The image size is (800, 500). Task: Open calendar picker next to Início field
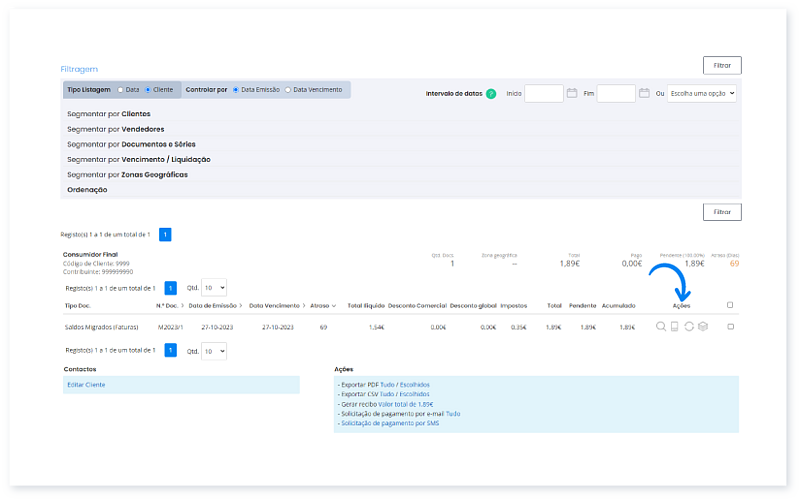572,93
